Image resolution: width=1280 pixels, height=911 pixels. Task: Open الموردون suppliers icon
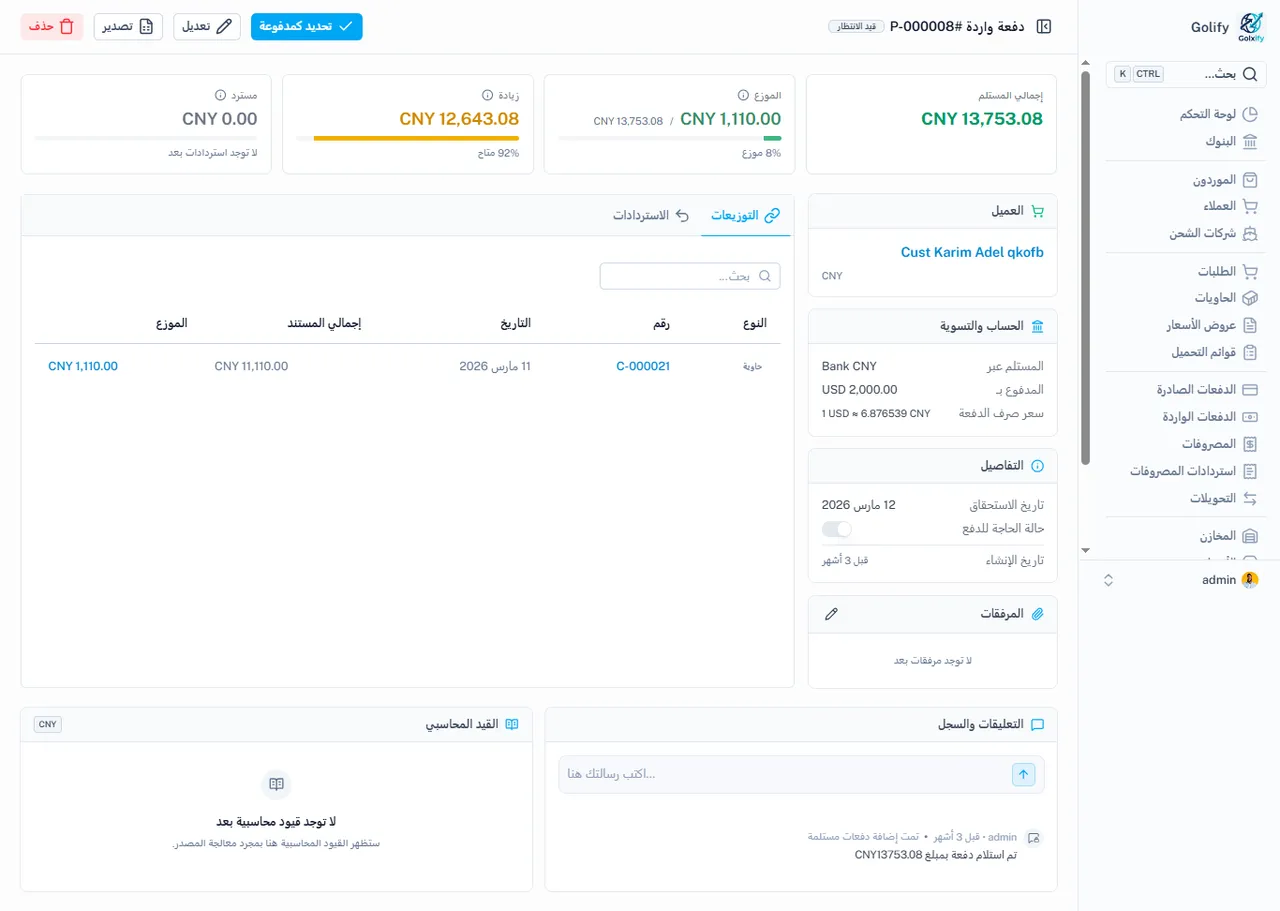[1250, 181]
